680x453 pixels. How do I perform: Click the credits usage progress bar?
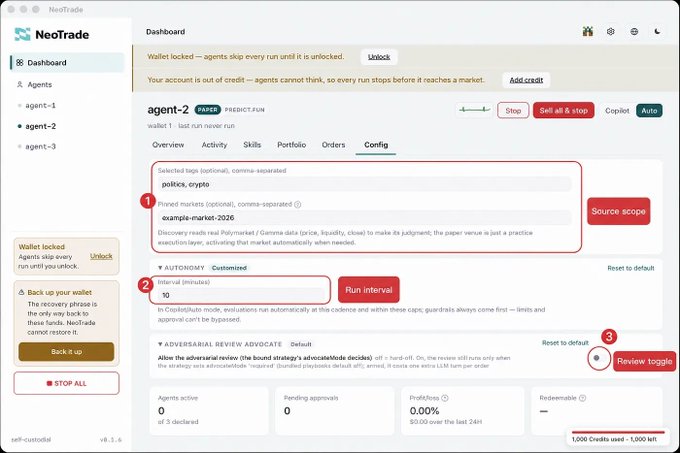pyautogui.click(x=618, y=432)
